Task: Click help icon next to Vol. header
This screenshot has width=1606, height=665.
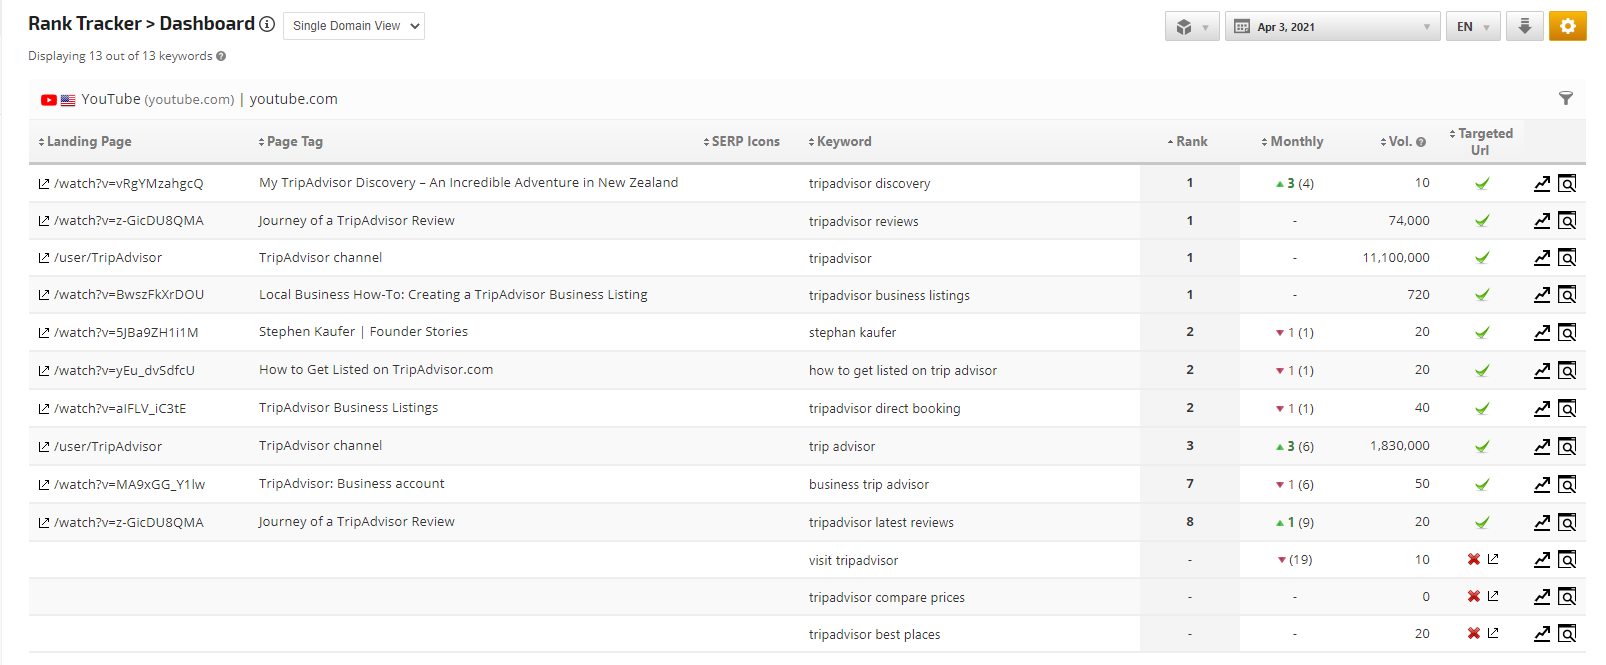Action: coord(1421,142)
